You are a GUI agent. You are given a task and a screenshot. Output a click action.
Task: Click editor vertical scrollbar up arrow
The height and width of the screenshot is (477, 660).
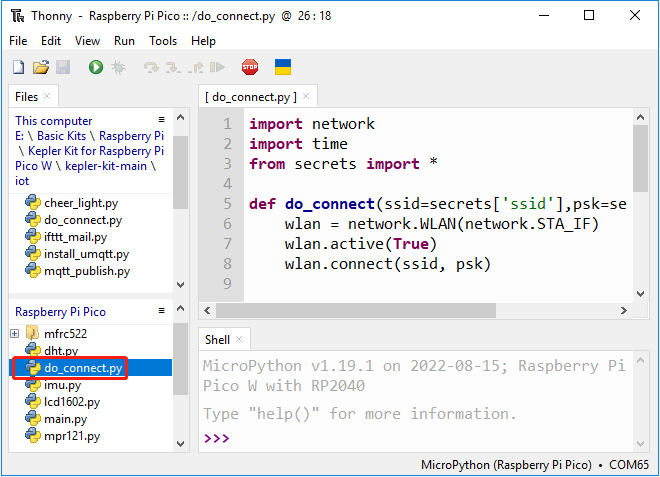641,117
